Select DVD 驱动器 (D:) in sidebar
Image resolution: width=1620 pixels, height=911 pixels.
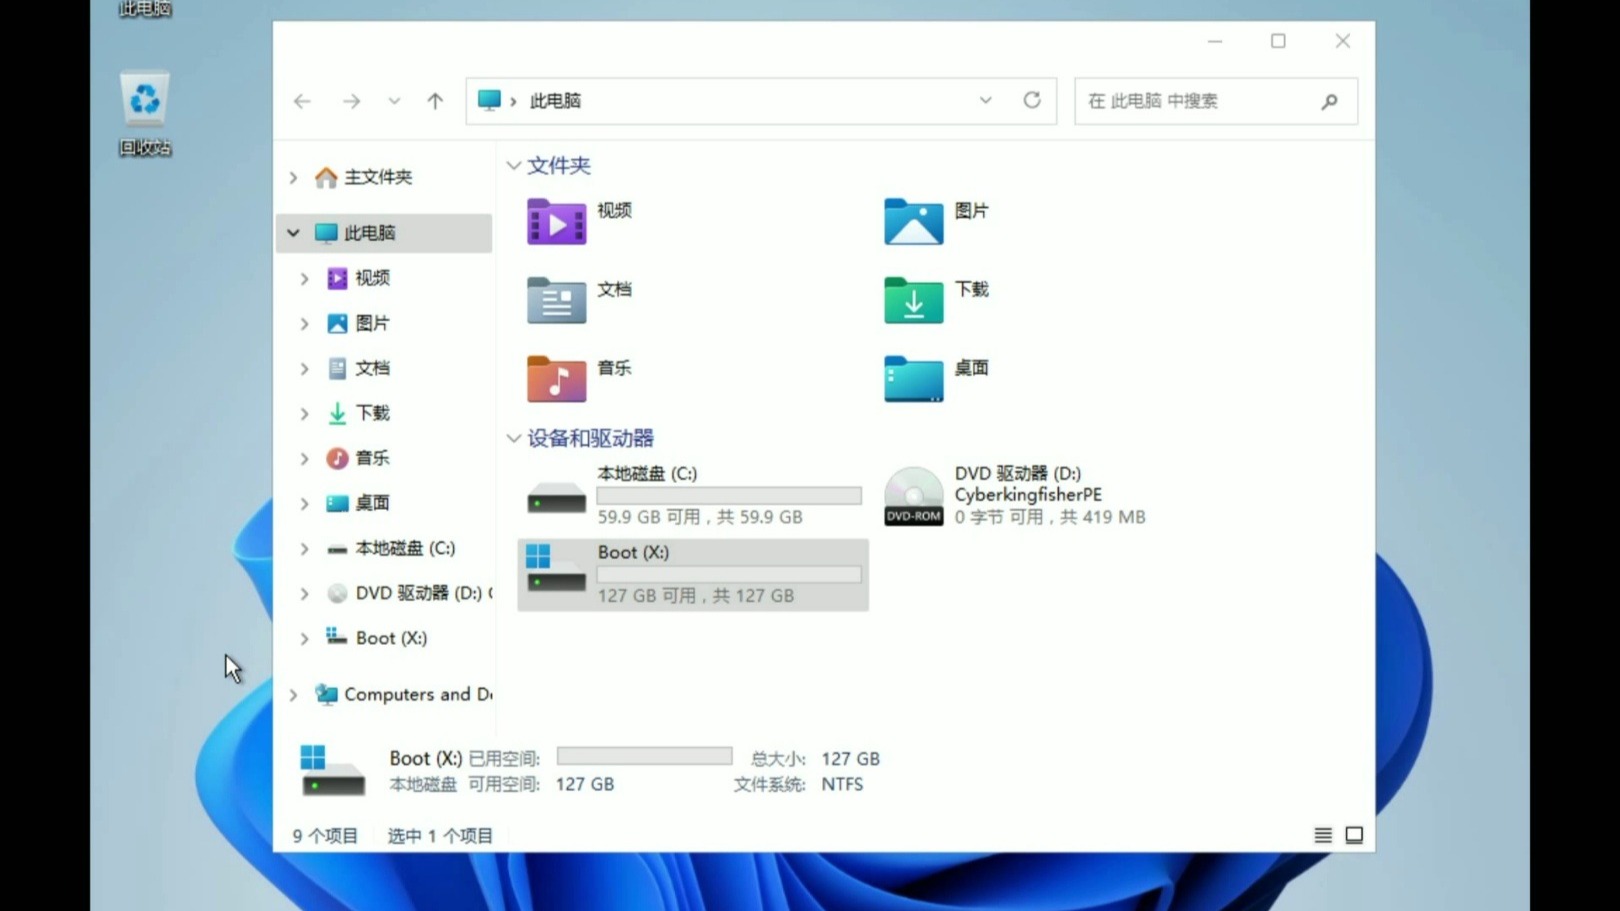[x=409, y=593]
